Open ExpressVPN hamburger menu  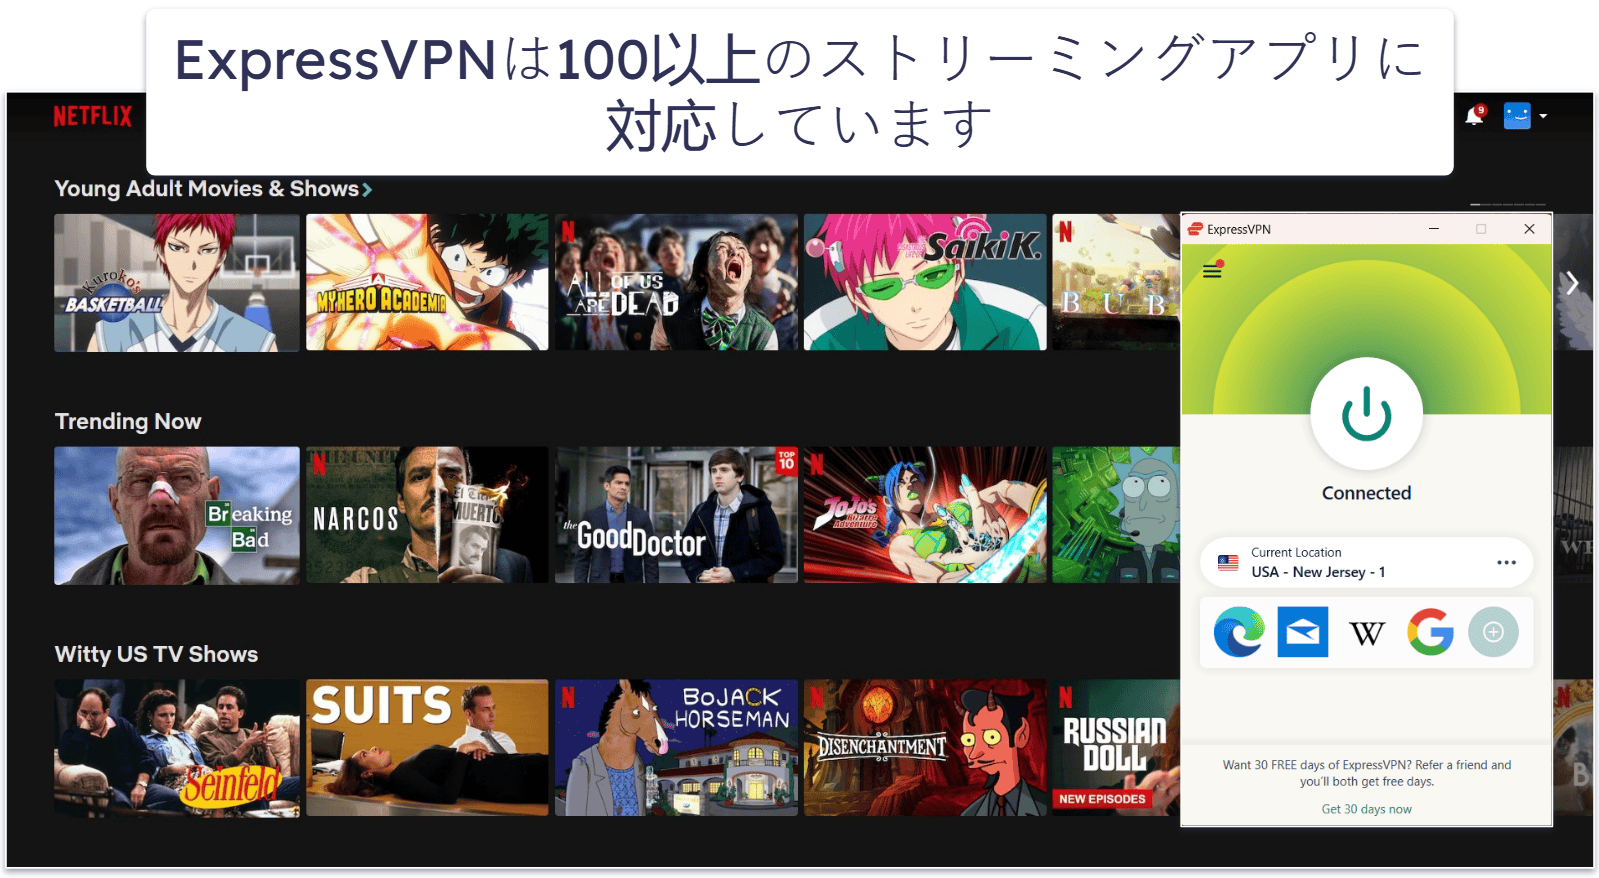point(1212,270)
